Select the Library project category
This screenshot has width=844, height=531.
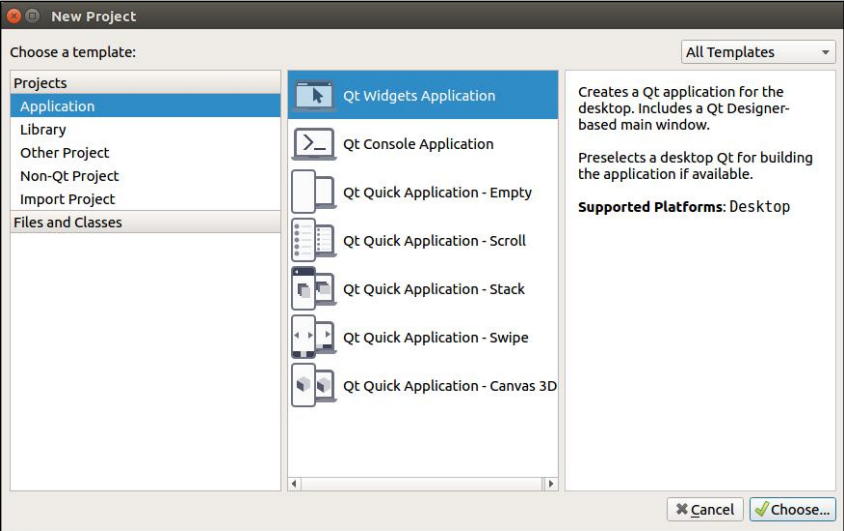(145, 129)
